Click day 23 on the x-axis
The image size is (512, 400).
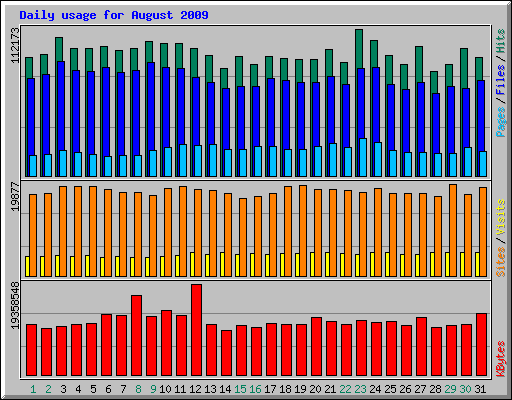[x=360, y=389]
